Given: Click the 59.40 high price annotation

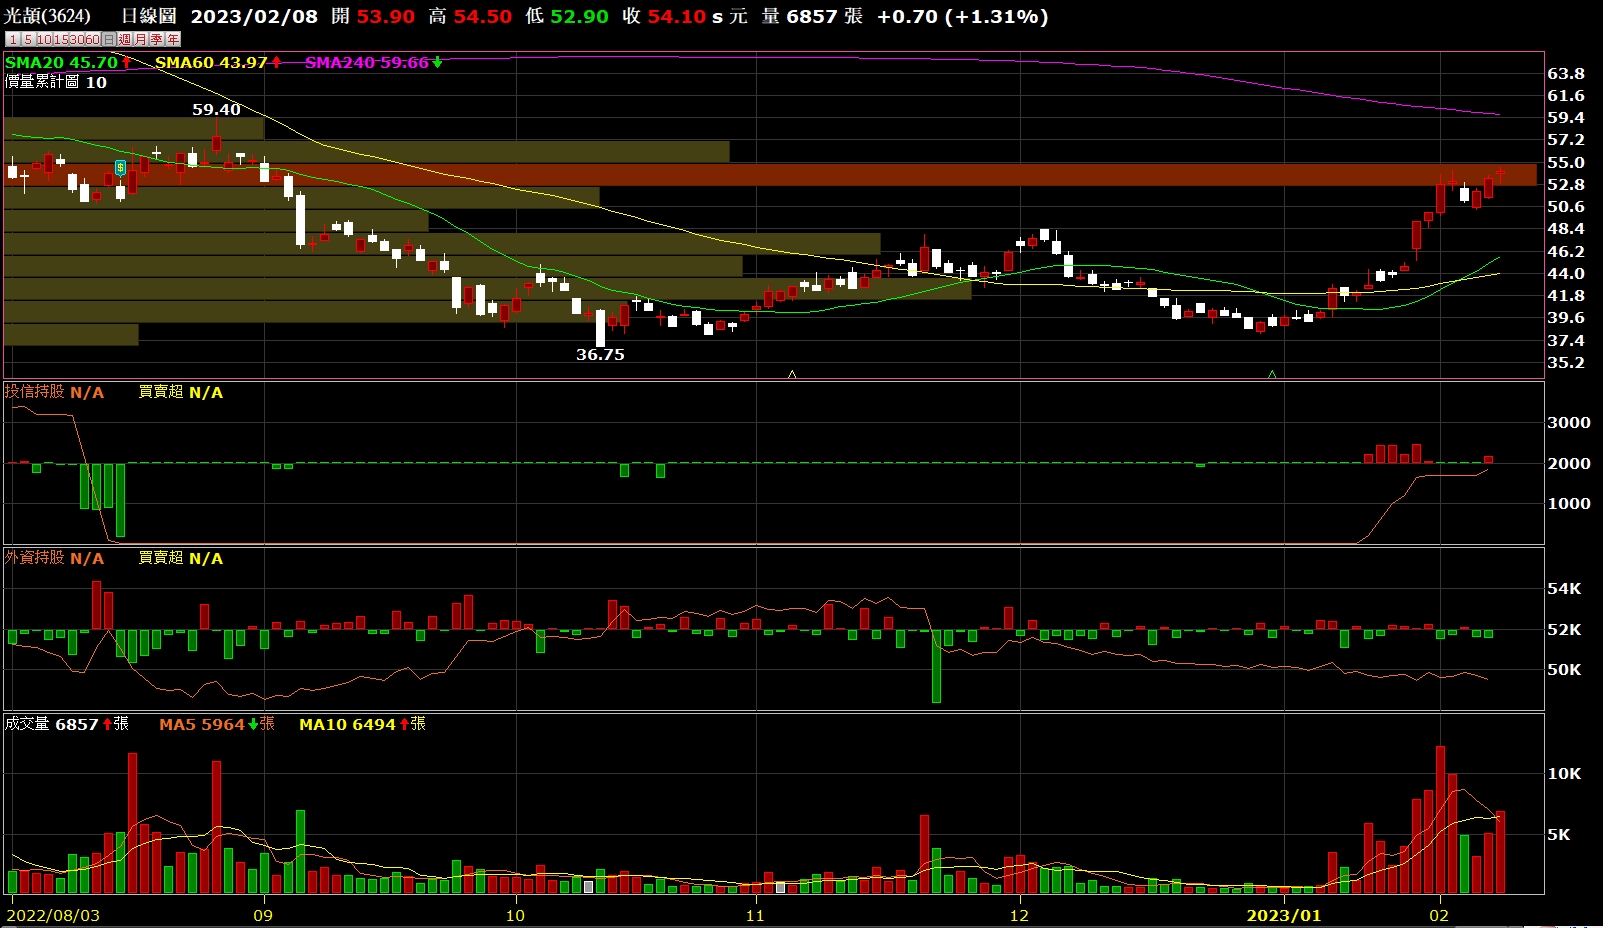Looking at the screenshot, I should 216,109.
